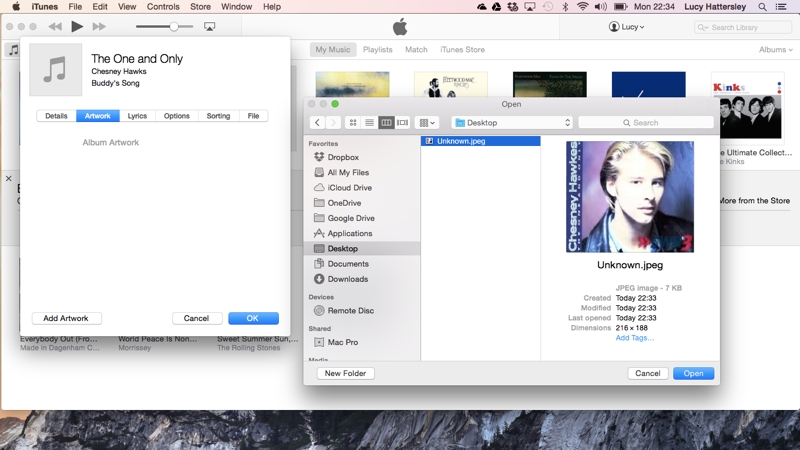Open the Store menu

[x=200, y=7]
